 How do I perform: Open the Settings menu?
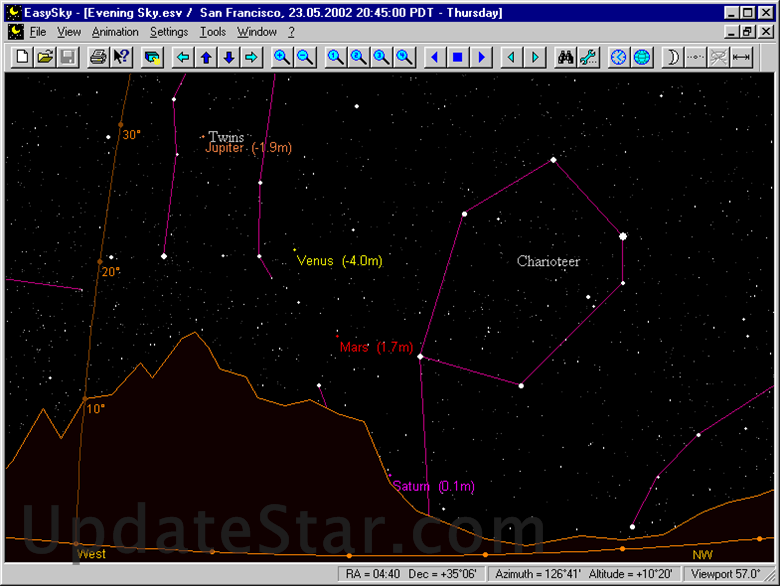[x=169, y=32]
